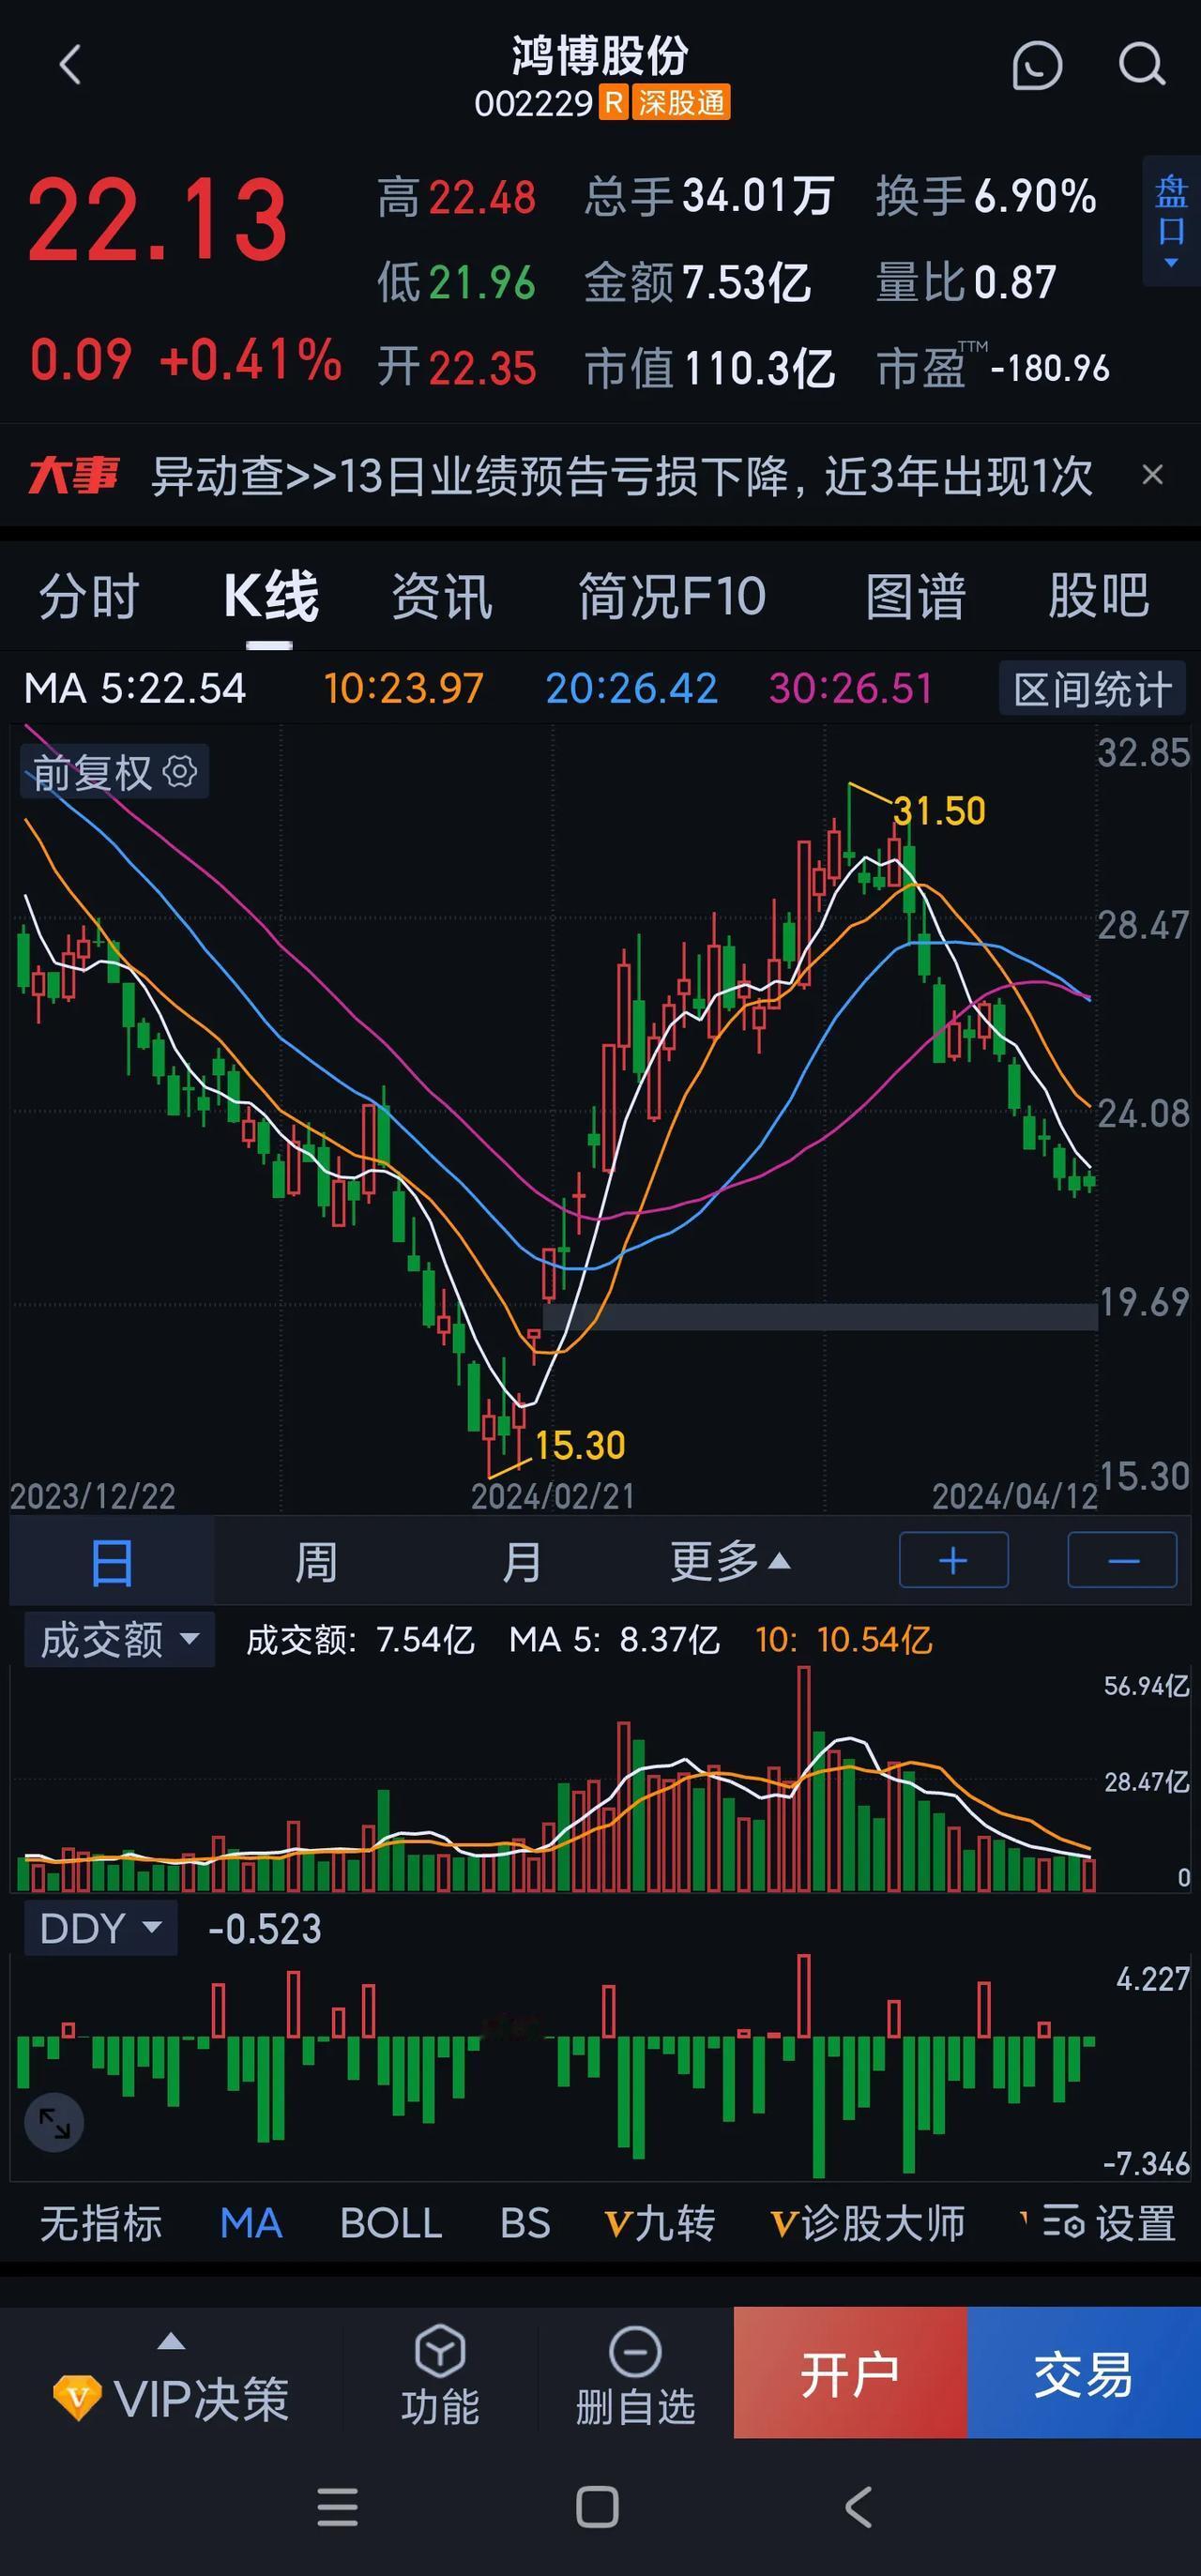
Task: Tap the MA 30:26.51 pink value
Action: pos(851,688)
